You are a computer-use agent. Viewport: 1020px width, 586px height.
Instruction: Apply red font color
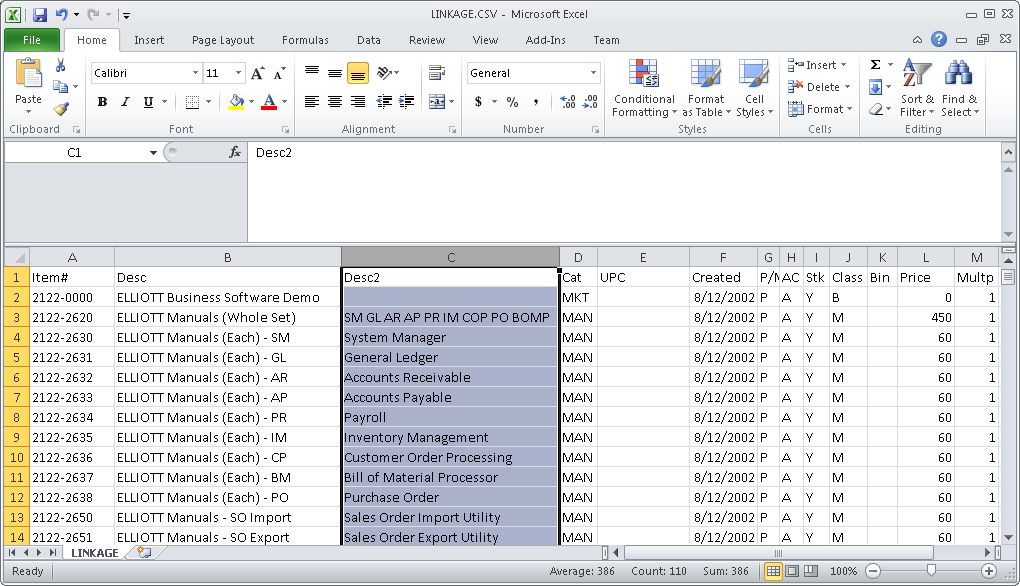(269, 101)
